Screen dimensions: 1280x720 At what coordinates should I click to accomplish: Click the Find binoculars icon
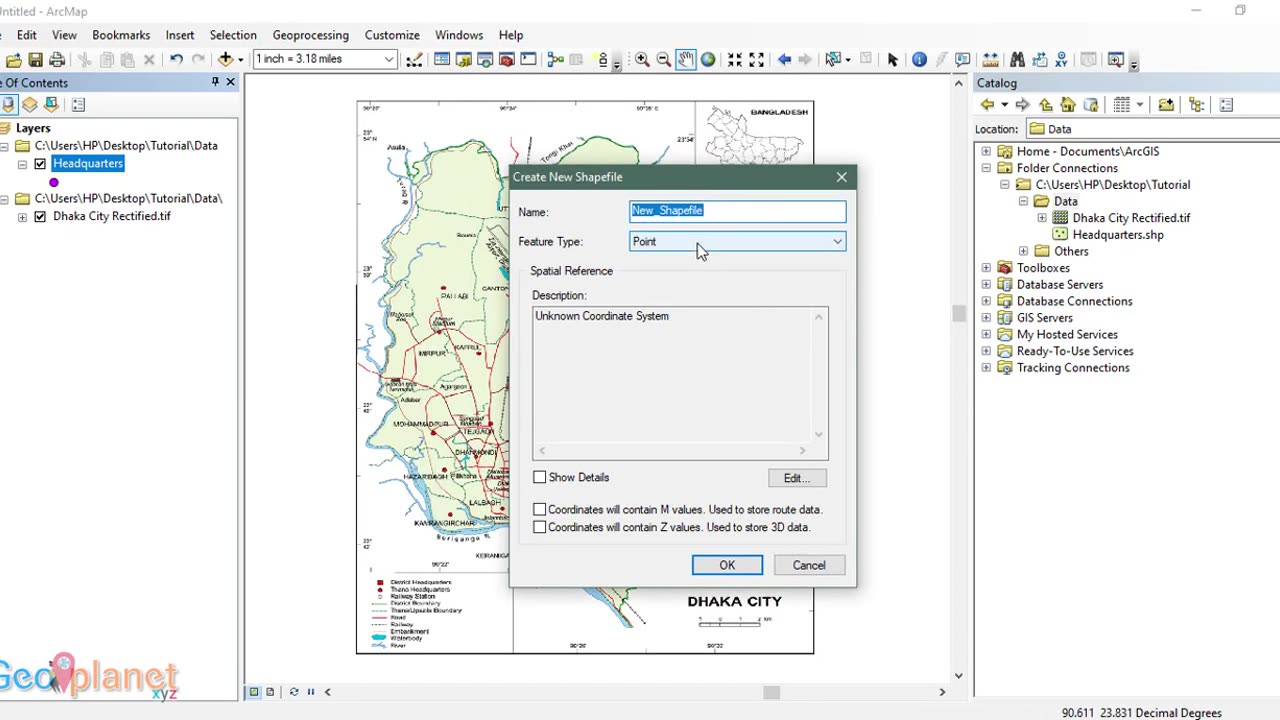tap(1017, 60)
